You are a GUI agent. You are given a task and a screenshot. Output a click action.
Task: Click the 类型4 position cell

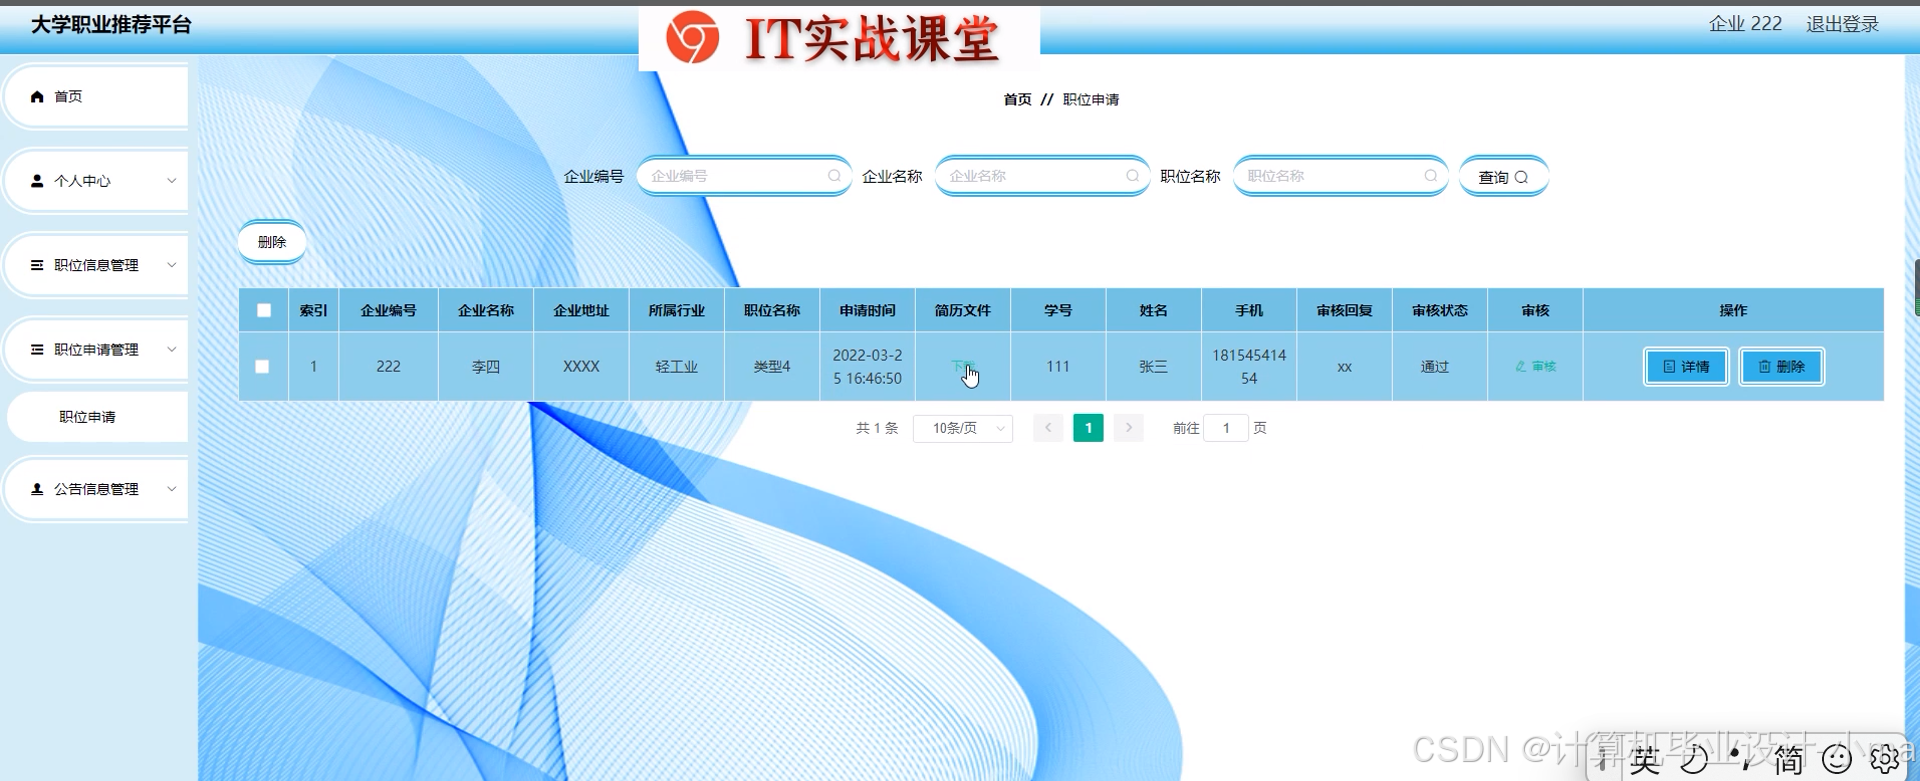tap(772, 367)
